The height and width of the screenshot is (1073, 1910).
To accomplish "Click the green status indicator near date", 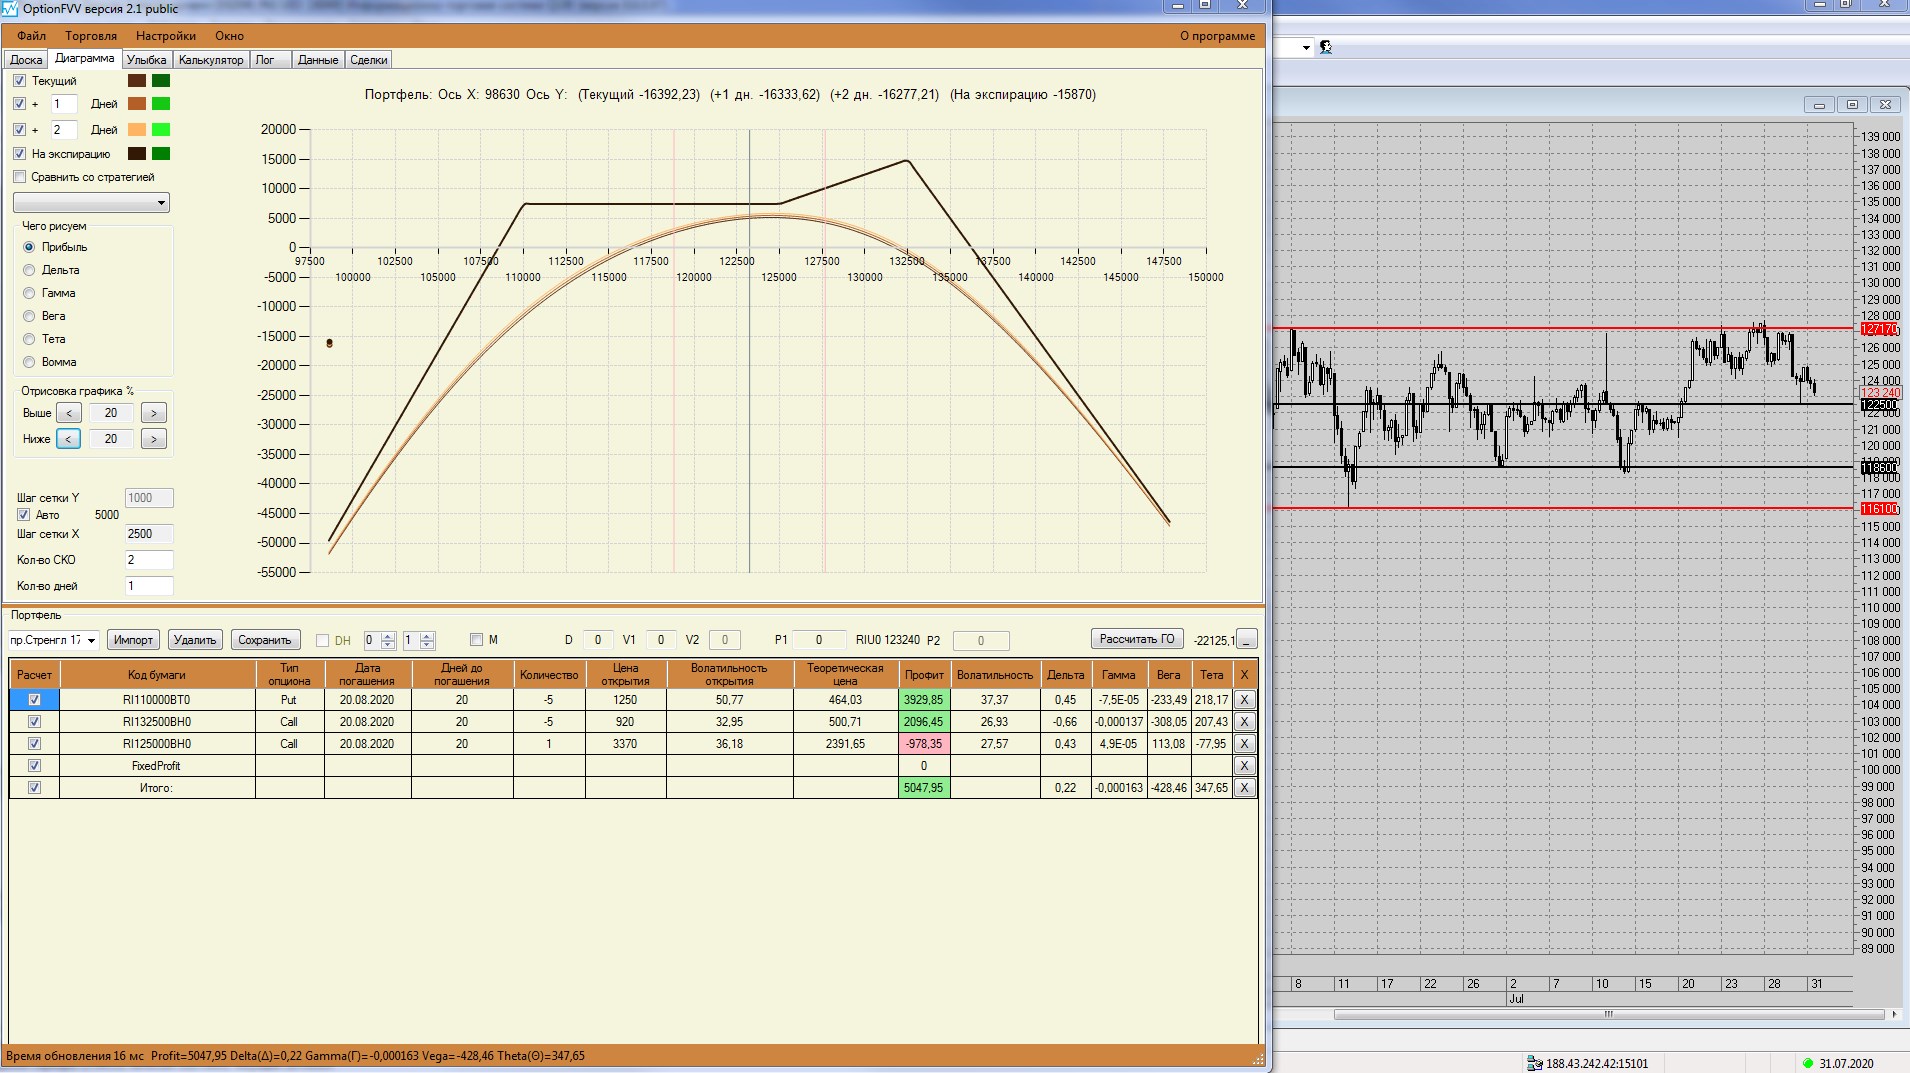I will tap(1808, 1063).
